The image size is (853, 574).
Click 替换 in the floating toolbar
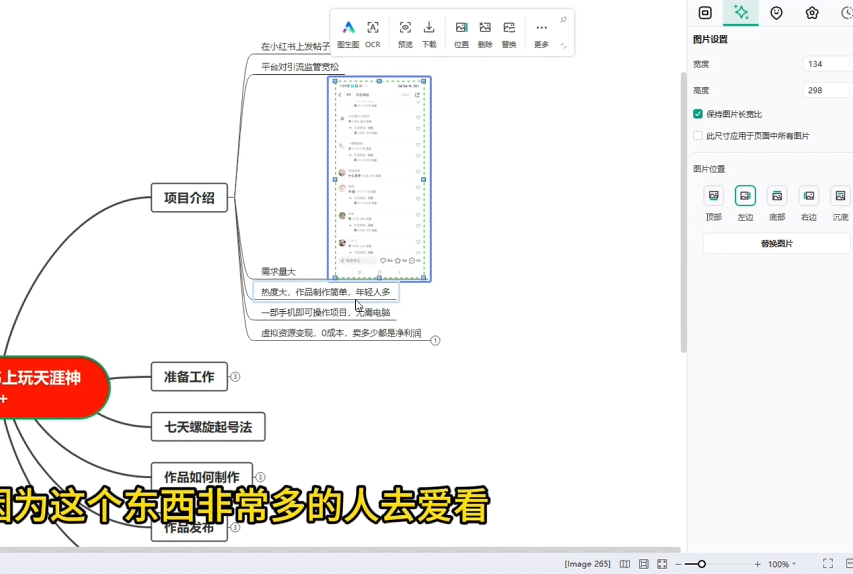coord(509,33)
